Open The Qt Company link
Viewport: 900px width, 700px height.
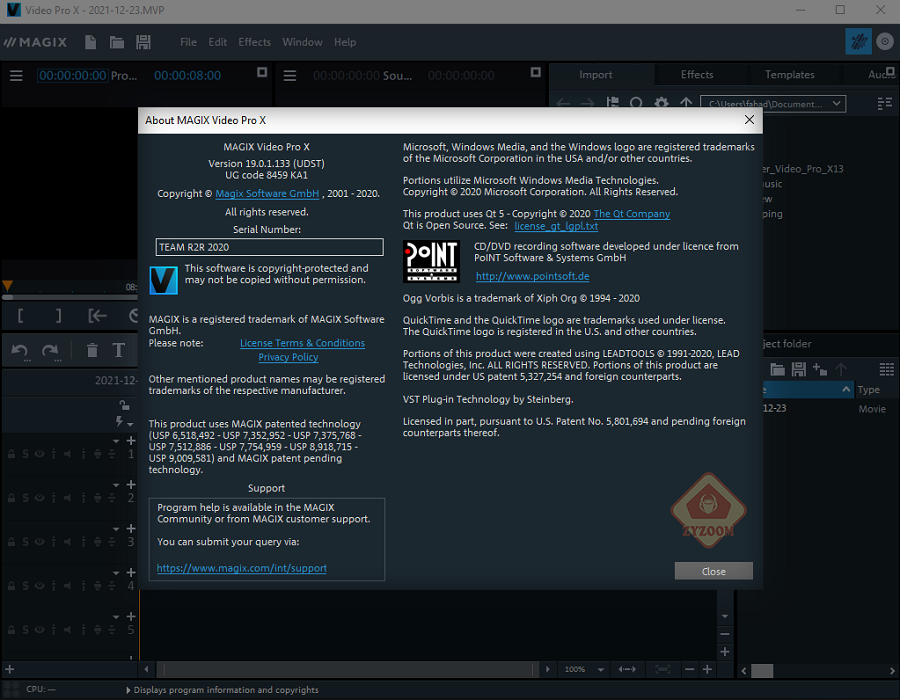(631, 213)
